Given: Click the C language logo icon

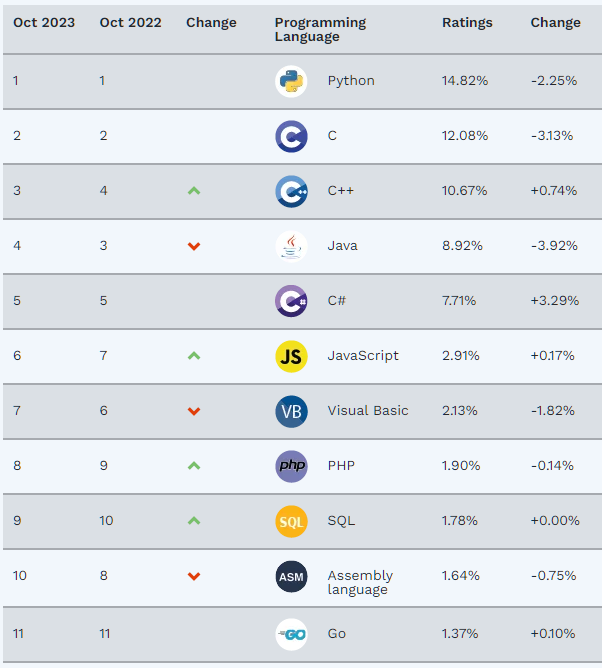Looking at the screenshot, I should 291,136.
